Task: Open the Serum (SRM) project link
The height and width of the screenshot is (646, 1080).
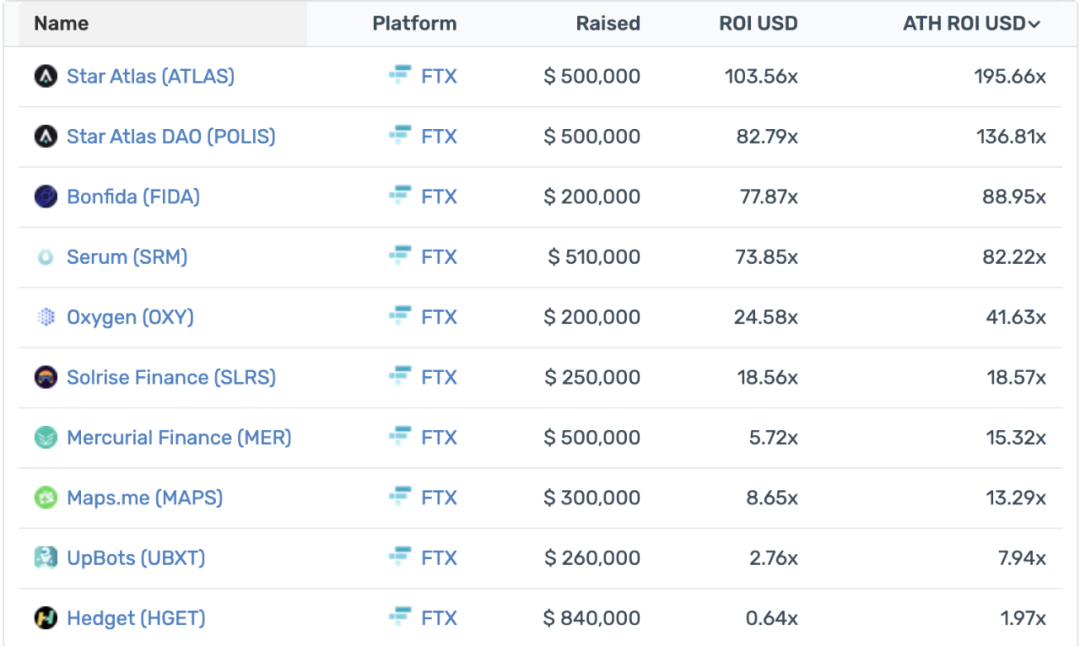Action: tap(127, 257)
